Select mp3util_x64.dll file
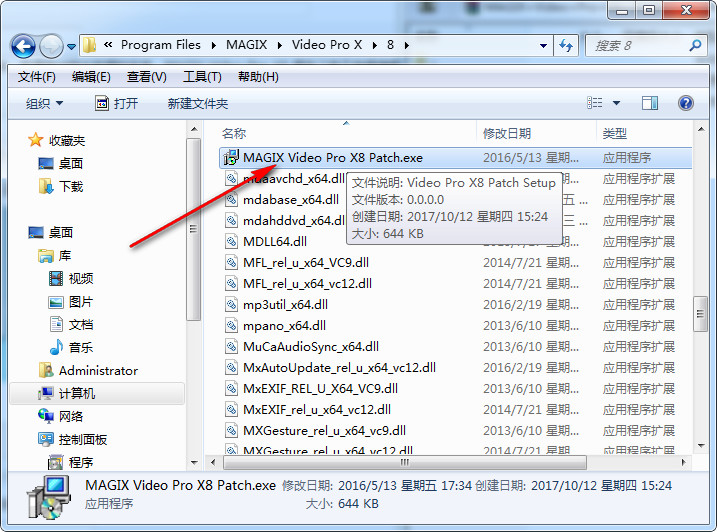This screenshot has height=532, width=717. point(285,305)
